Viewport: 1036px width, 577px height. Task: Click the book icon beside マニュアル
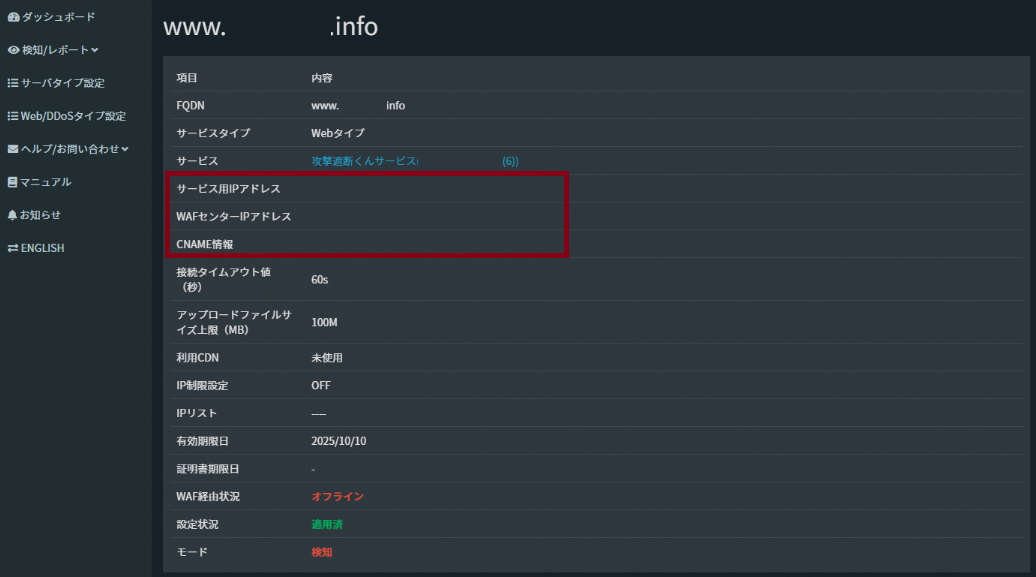(x=13, y=182)
